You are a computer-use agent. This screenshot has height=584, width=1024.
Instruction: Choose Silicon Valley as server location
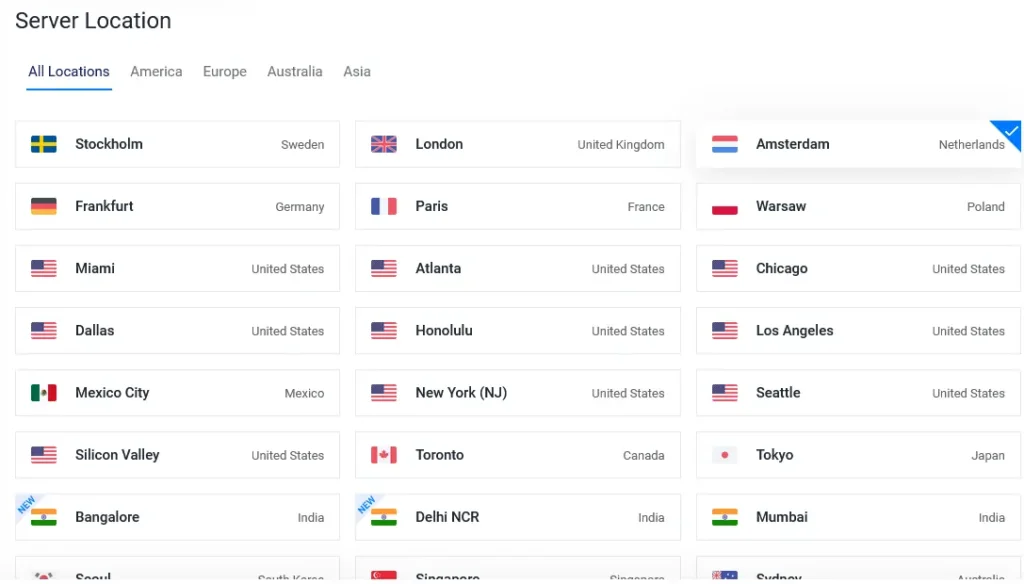pyautogui.click(x=177, y=455)
